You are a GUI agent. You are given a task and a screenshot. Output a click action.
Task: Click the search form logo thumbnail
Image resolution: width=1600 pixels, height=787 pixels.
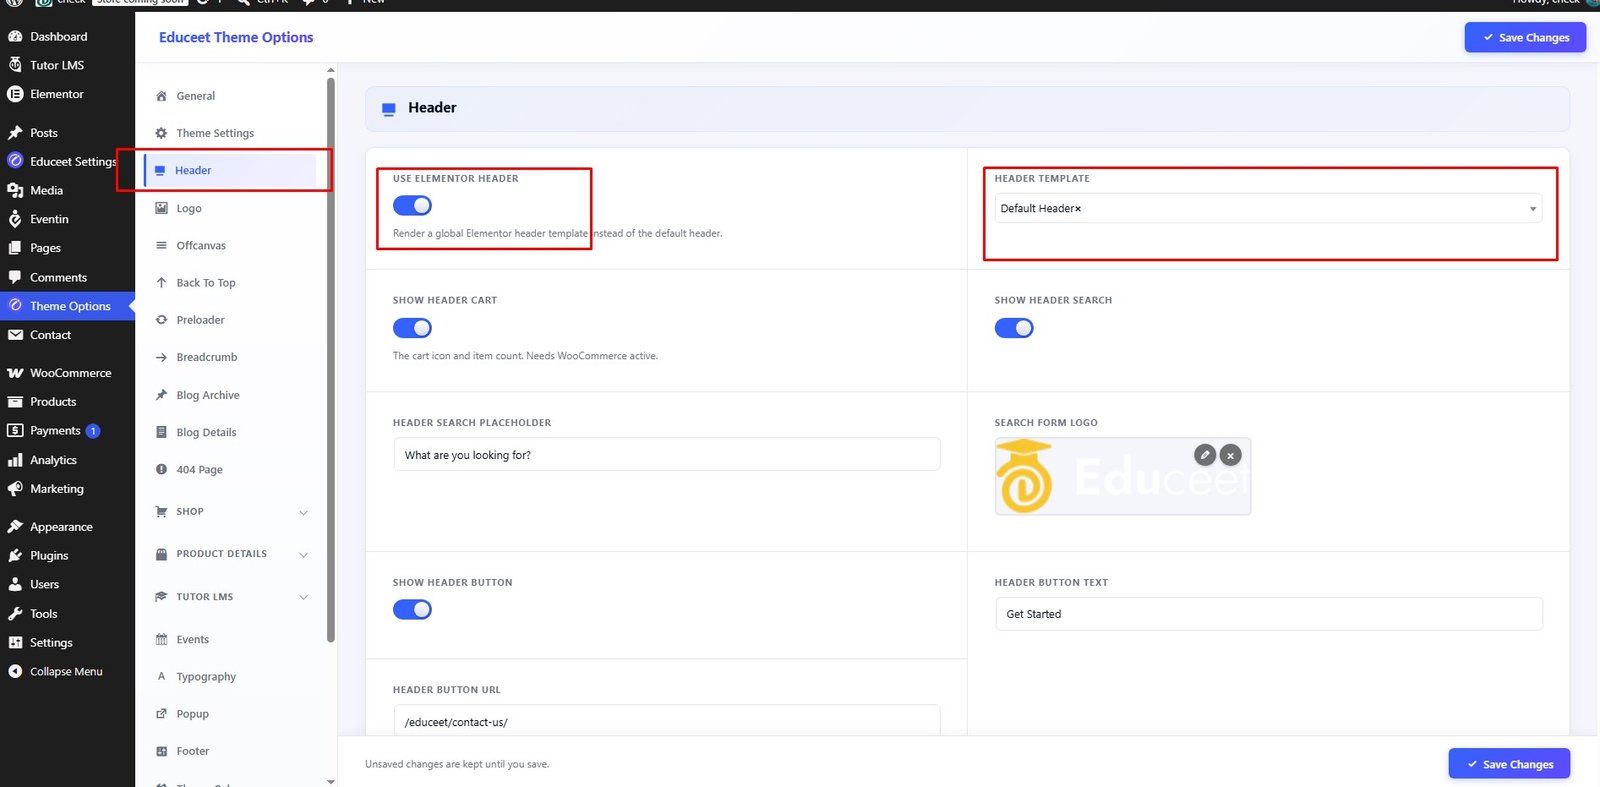pyautogui.click(x=1123, y=477)
